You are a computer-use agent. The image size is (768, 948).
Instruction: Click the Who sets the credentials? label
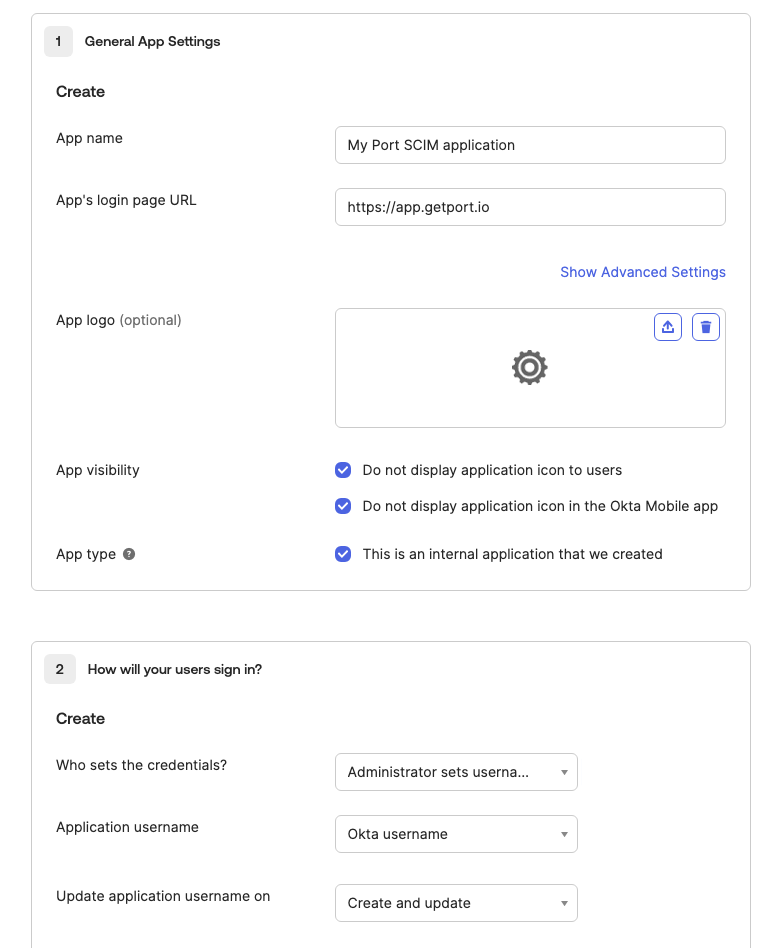(x=142, y=765)
